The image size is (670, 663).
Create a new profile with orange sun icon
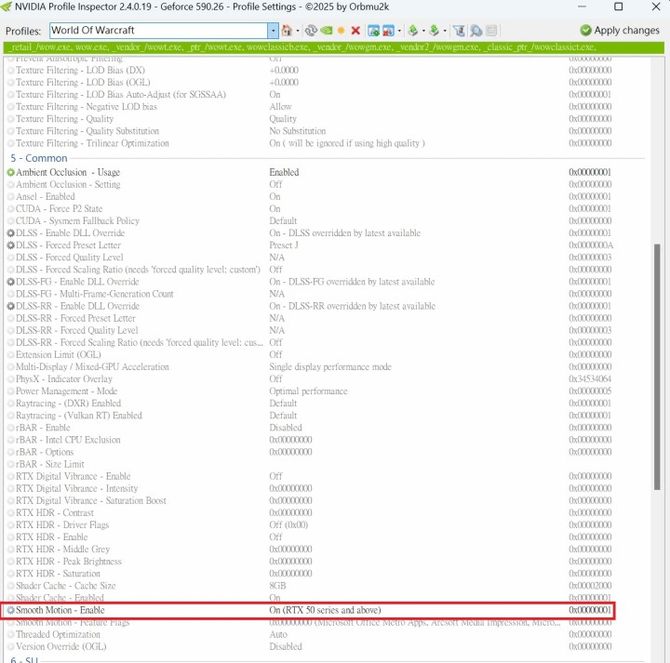pos(341,30)
